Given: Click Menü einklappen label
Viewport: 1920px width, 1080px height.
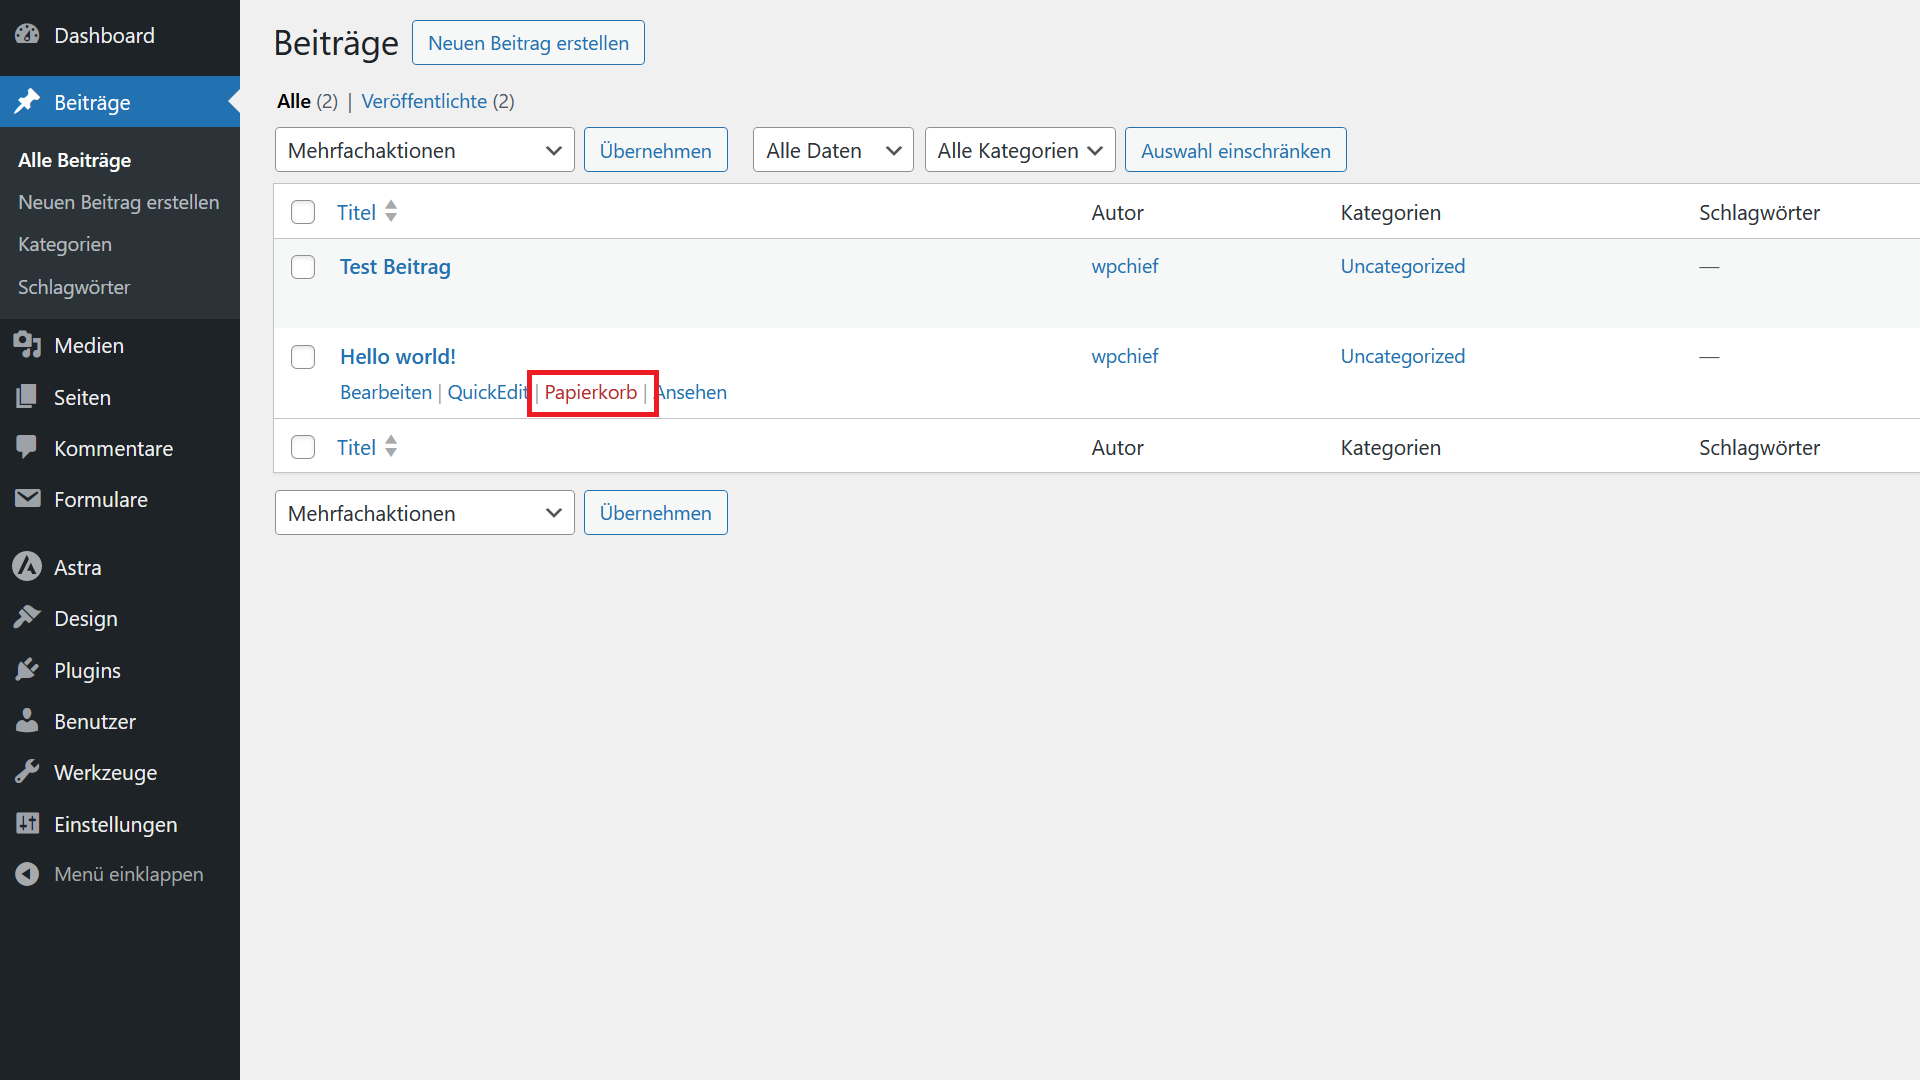Looking at the screenshot, I should click(x=129, y=874).
